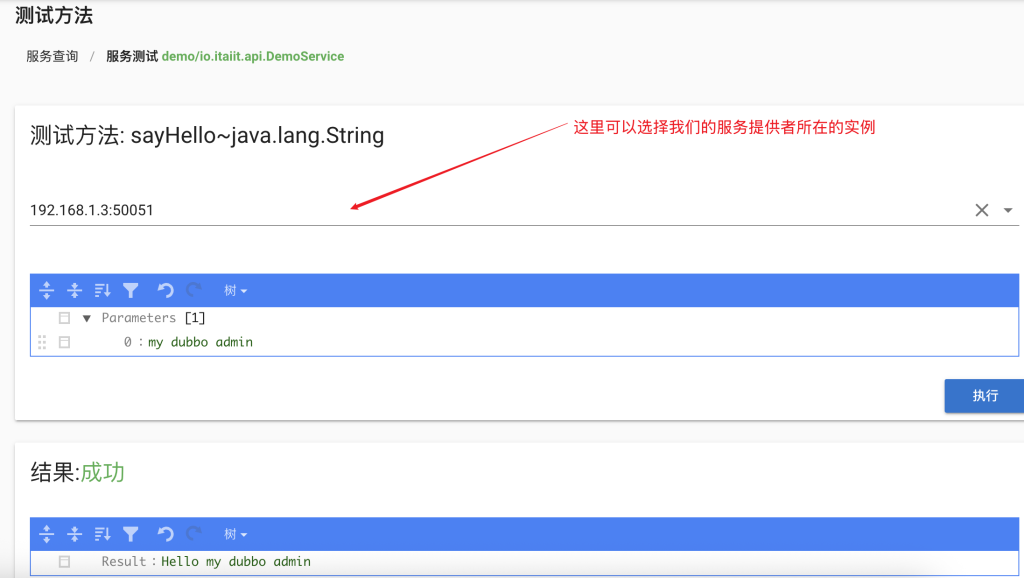Open the action menu for the parameter 0 row

coord(64,342)
